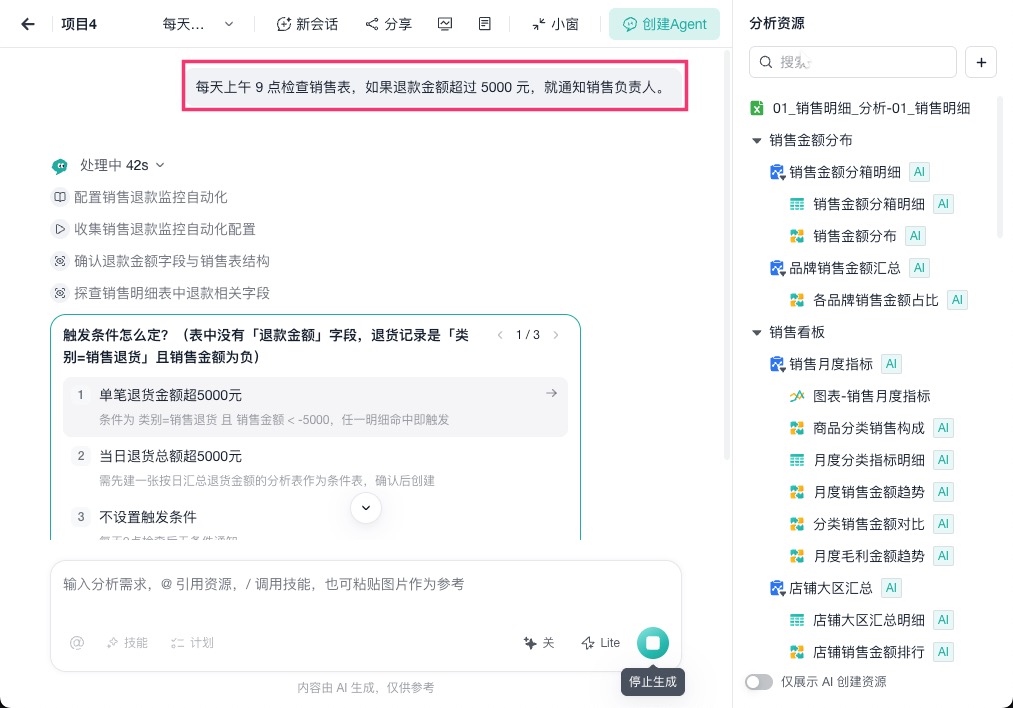The height and width of the screenshot is (708, 1013).
Task: Stop generation with the green stop button
Action: pyautogui.click(x=653, y=643)
